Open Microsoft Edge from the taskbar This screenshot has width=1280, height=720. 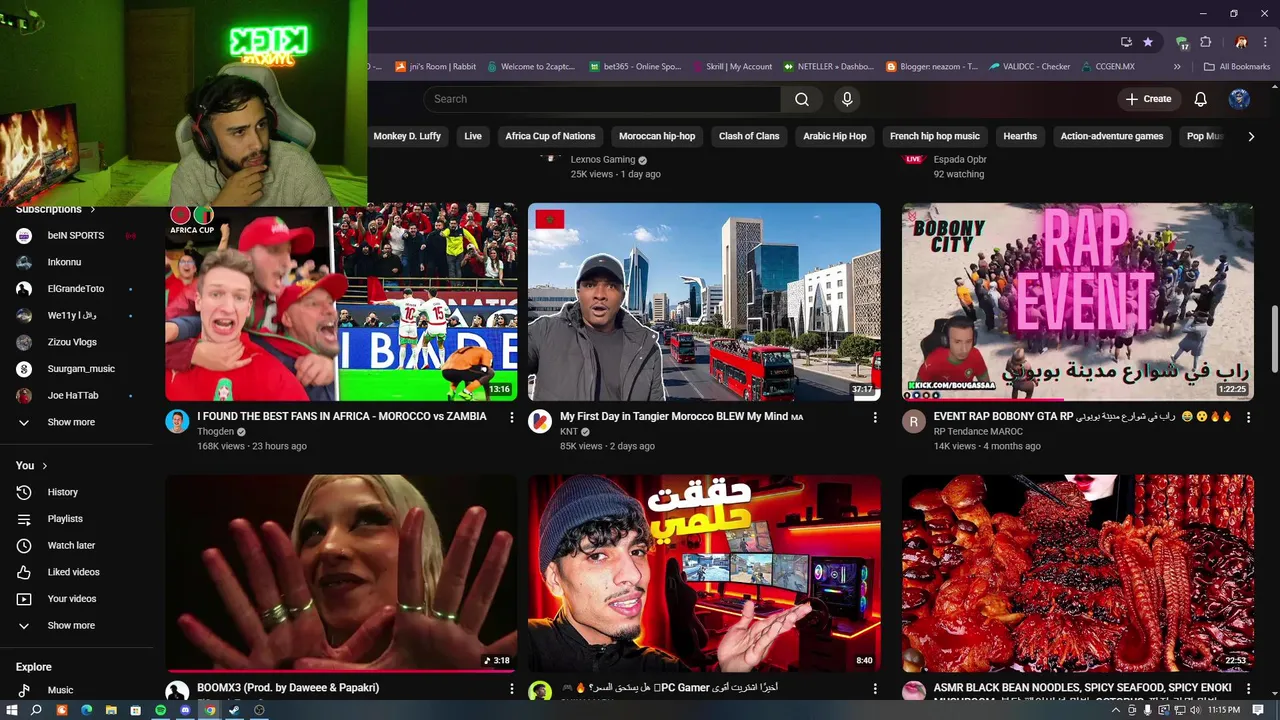pyautogui.click(x=86, y=710)
